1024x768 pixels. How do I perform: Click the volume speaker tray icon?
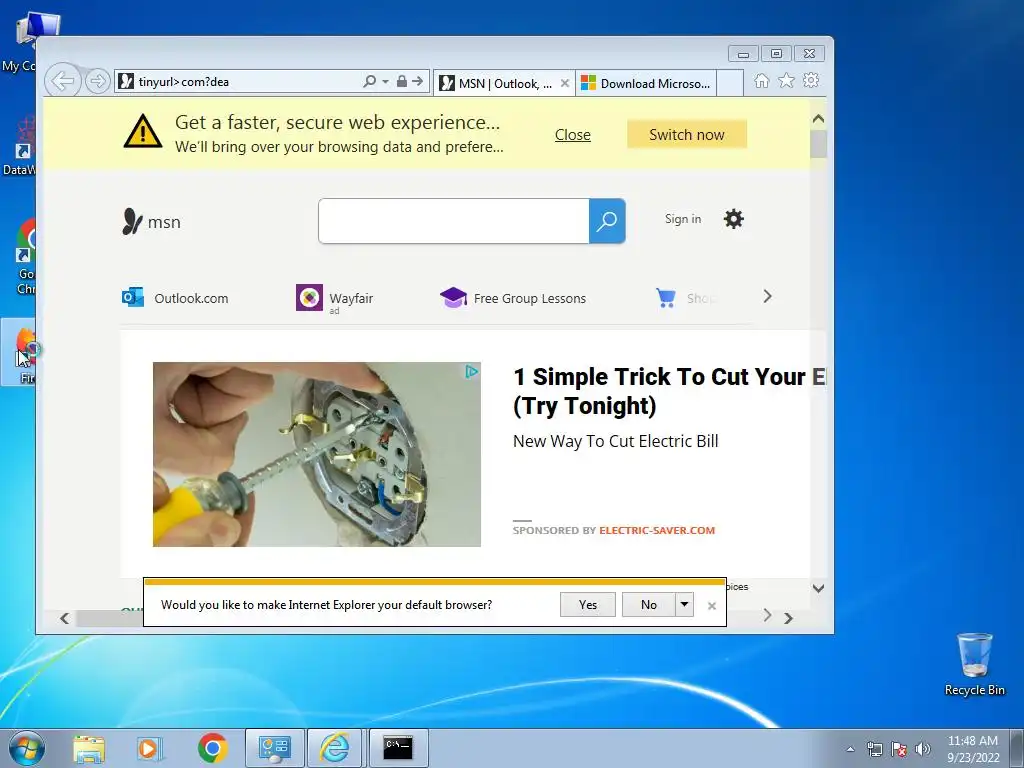[923, 749]
